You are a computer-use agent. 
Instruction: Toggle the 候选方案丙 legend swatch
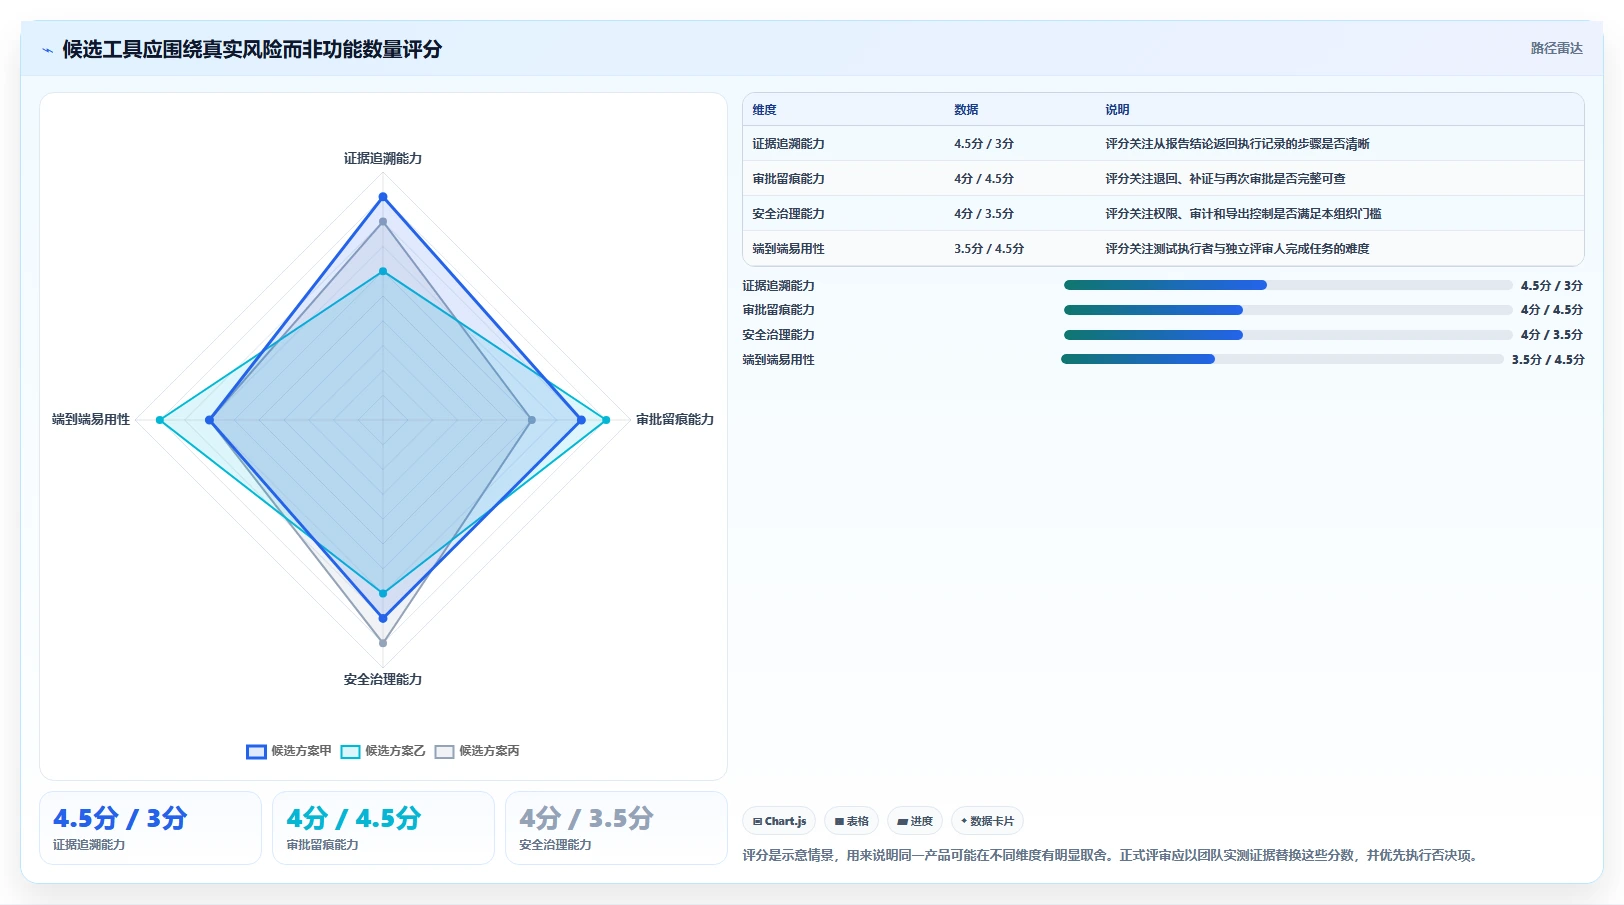tap(444, 751)
